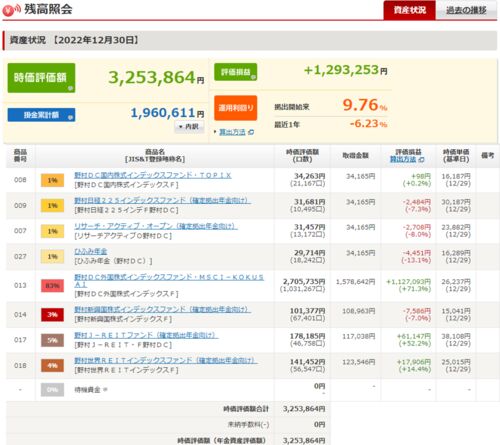
Task: Open 野村日経225インデックスファンド link
Action: [162, 200]
